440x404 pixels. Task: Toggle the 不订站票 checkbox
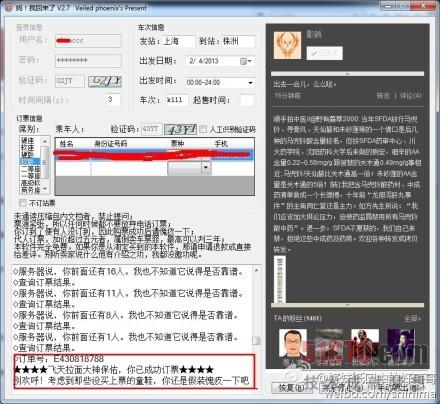23,203
